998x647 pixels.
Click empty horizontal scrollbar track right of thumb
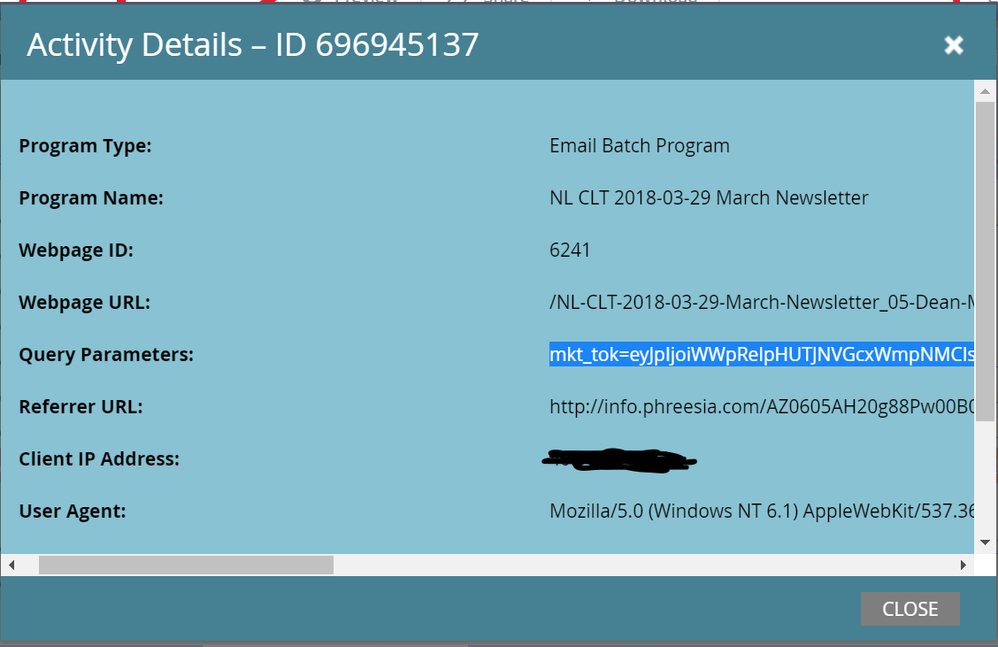pyautogui.click(x=640, y=565)
